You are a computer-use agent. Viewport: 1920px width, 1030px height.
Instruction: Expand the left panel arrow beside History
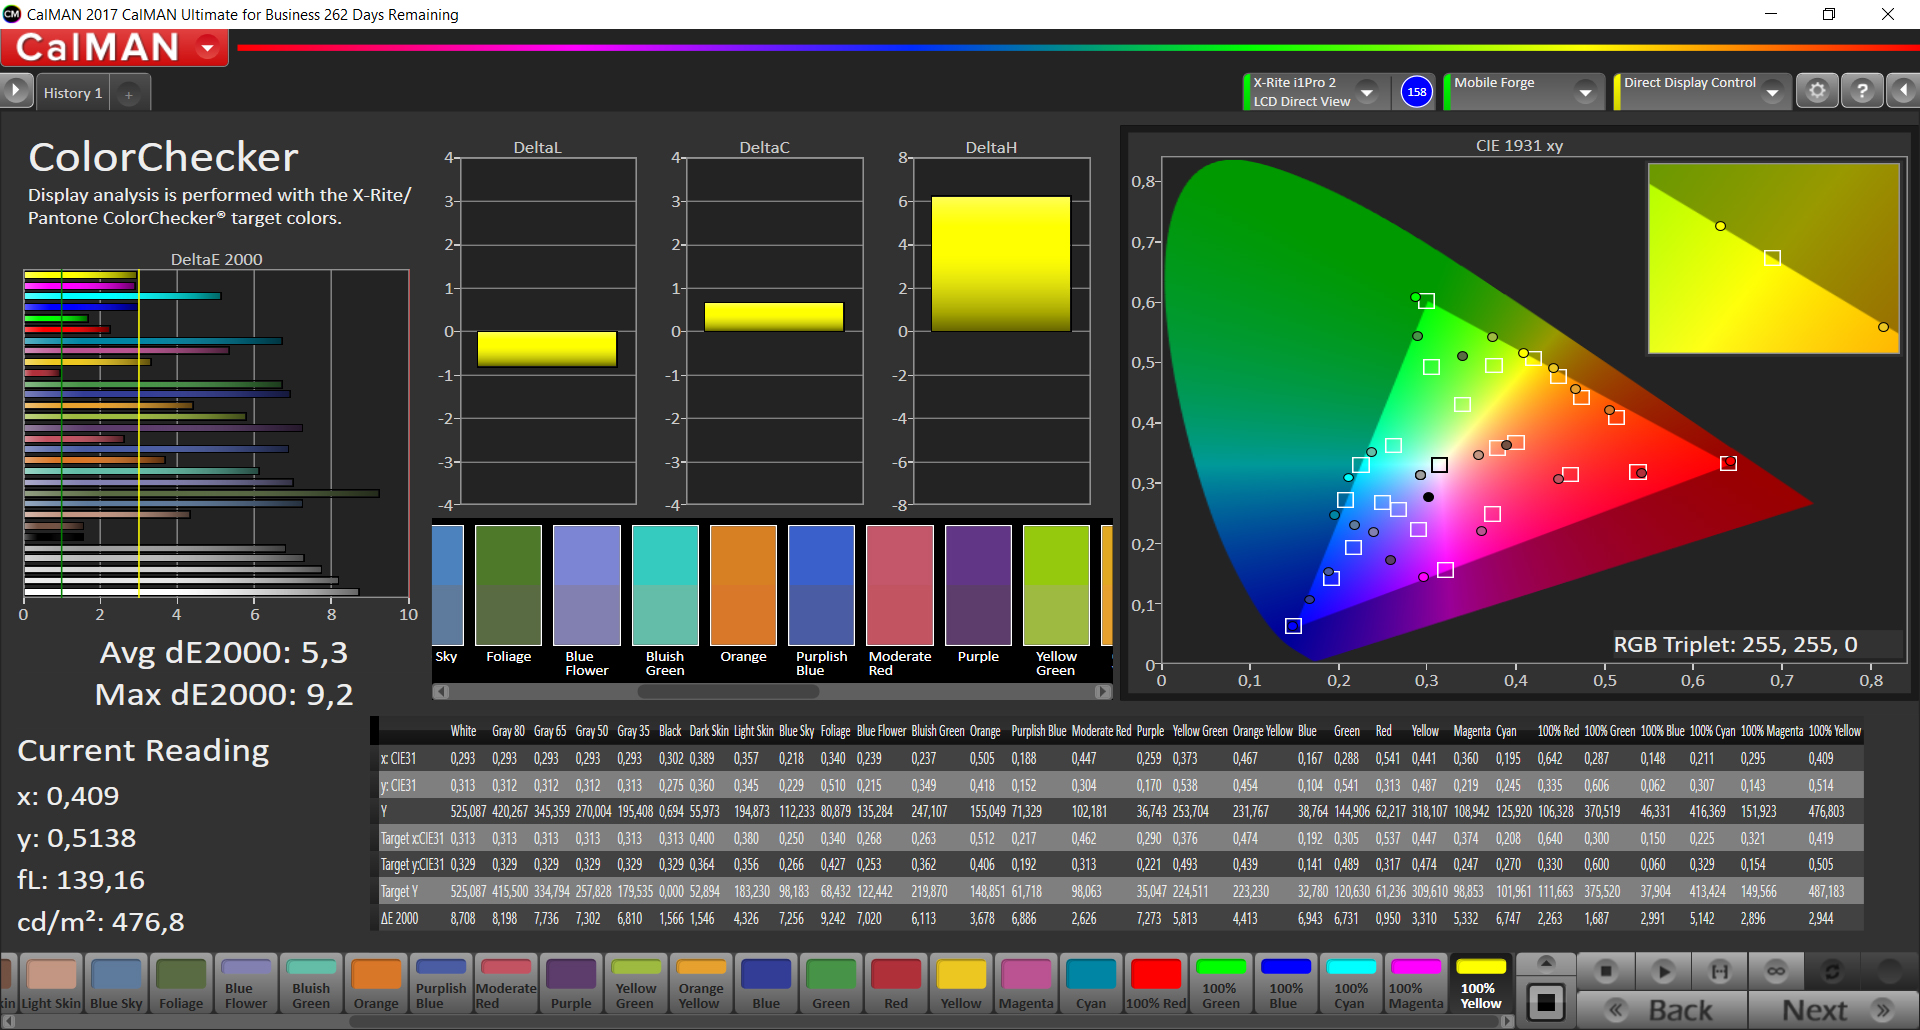point(16,92)
